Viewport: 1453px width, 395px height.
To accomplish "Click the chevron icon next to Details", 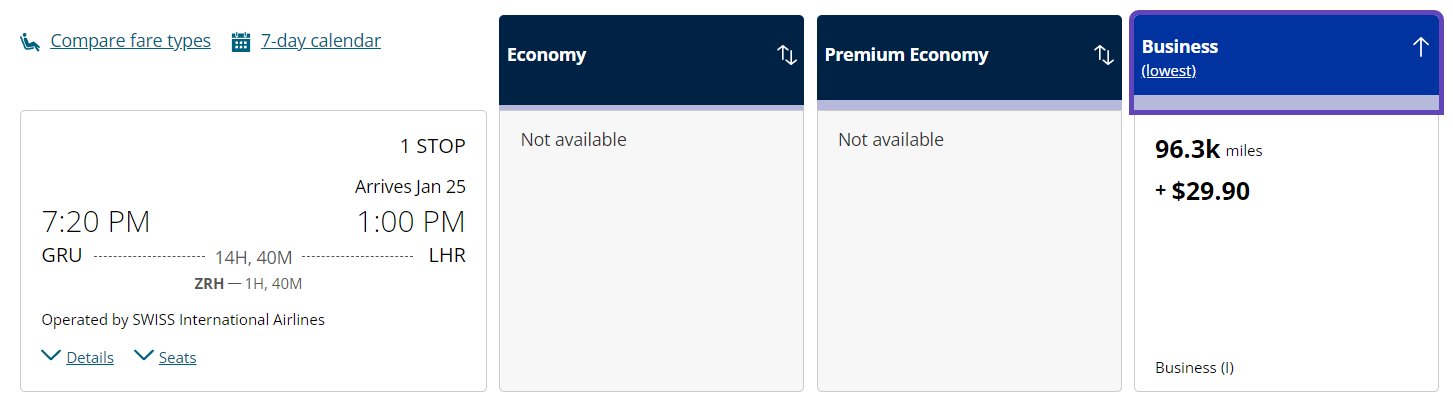I will 51,355.
